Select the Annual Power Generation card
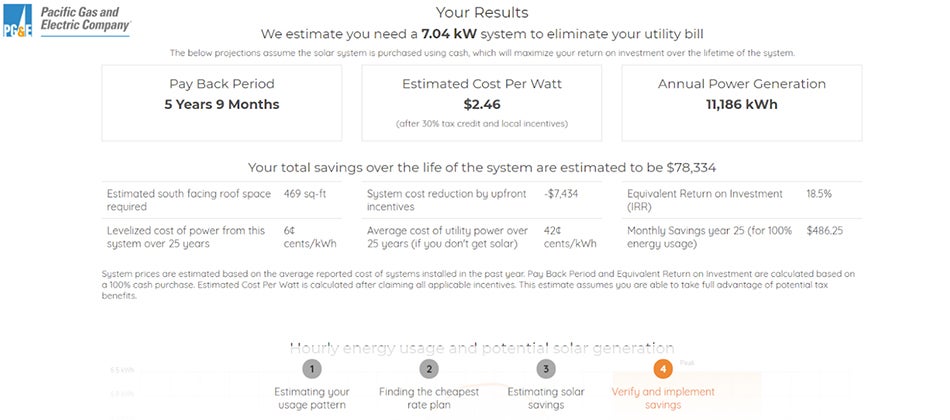 click(x=741, y=102)
